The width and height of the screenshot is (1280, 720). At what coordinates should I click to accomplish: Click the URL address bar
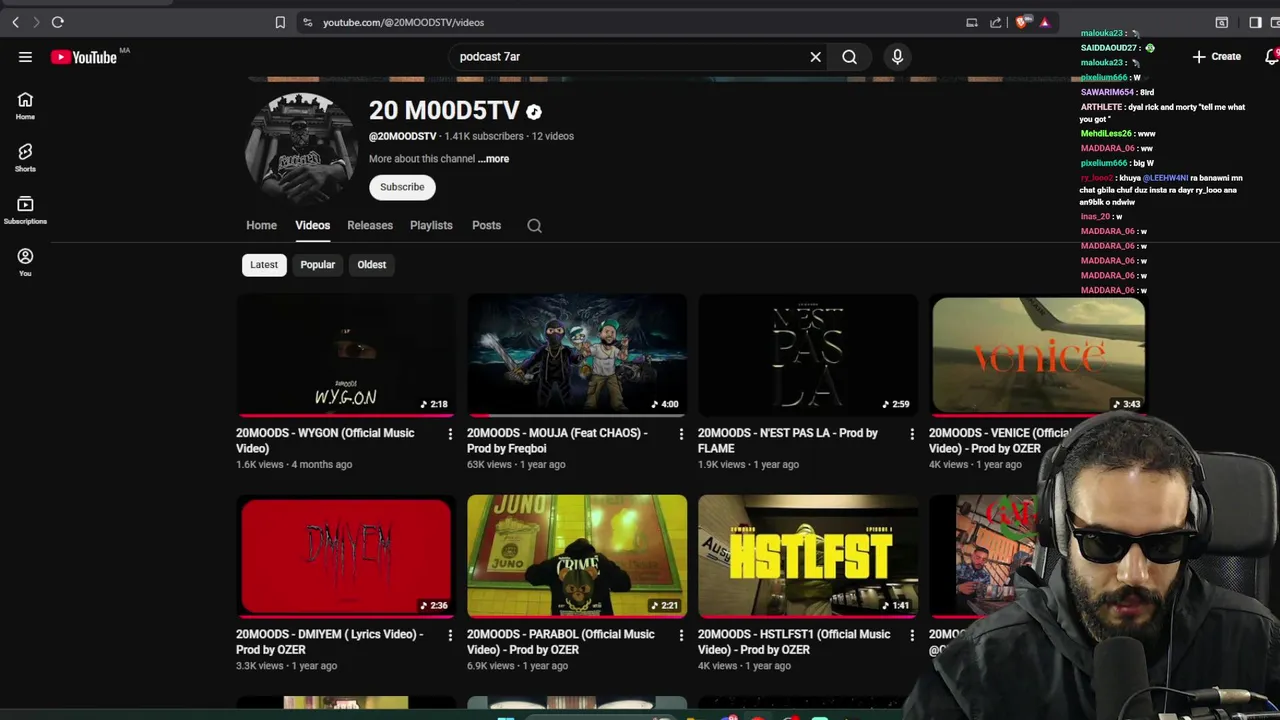(630, 22)
